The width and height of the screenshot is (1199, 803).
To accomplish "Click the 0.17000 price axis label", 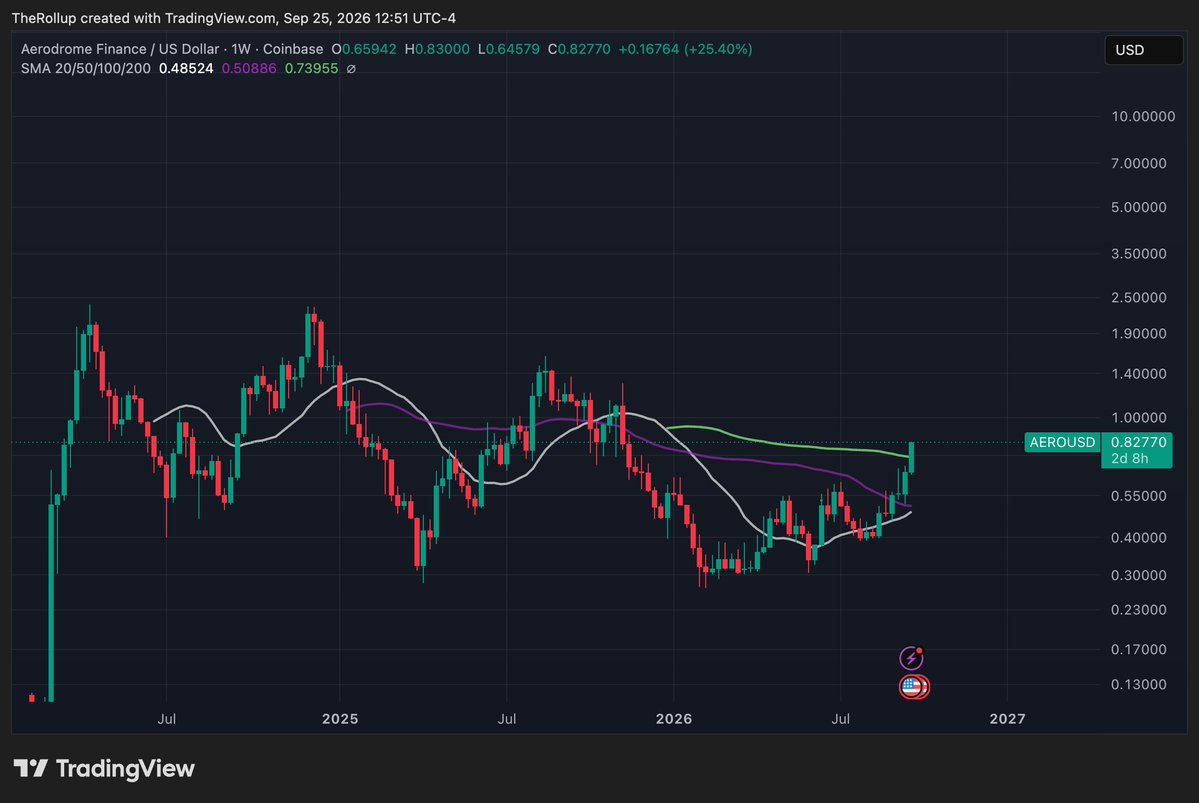I will click(x=1139, y=649).
